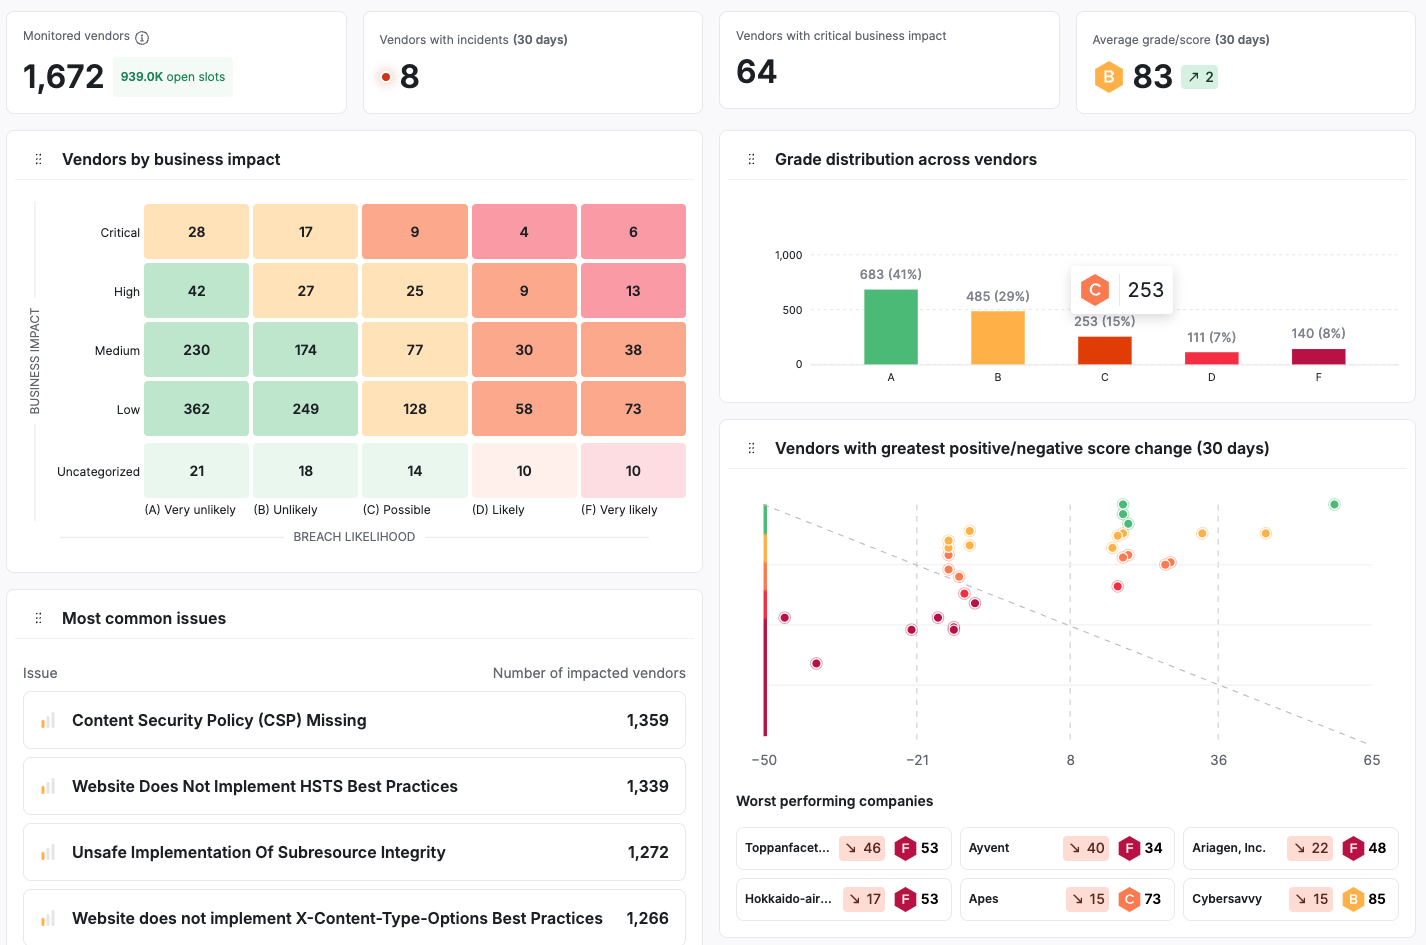Click drag handle for score change widget
Viewport: 1426px width, 945px height.
752,448
